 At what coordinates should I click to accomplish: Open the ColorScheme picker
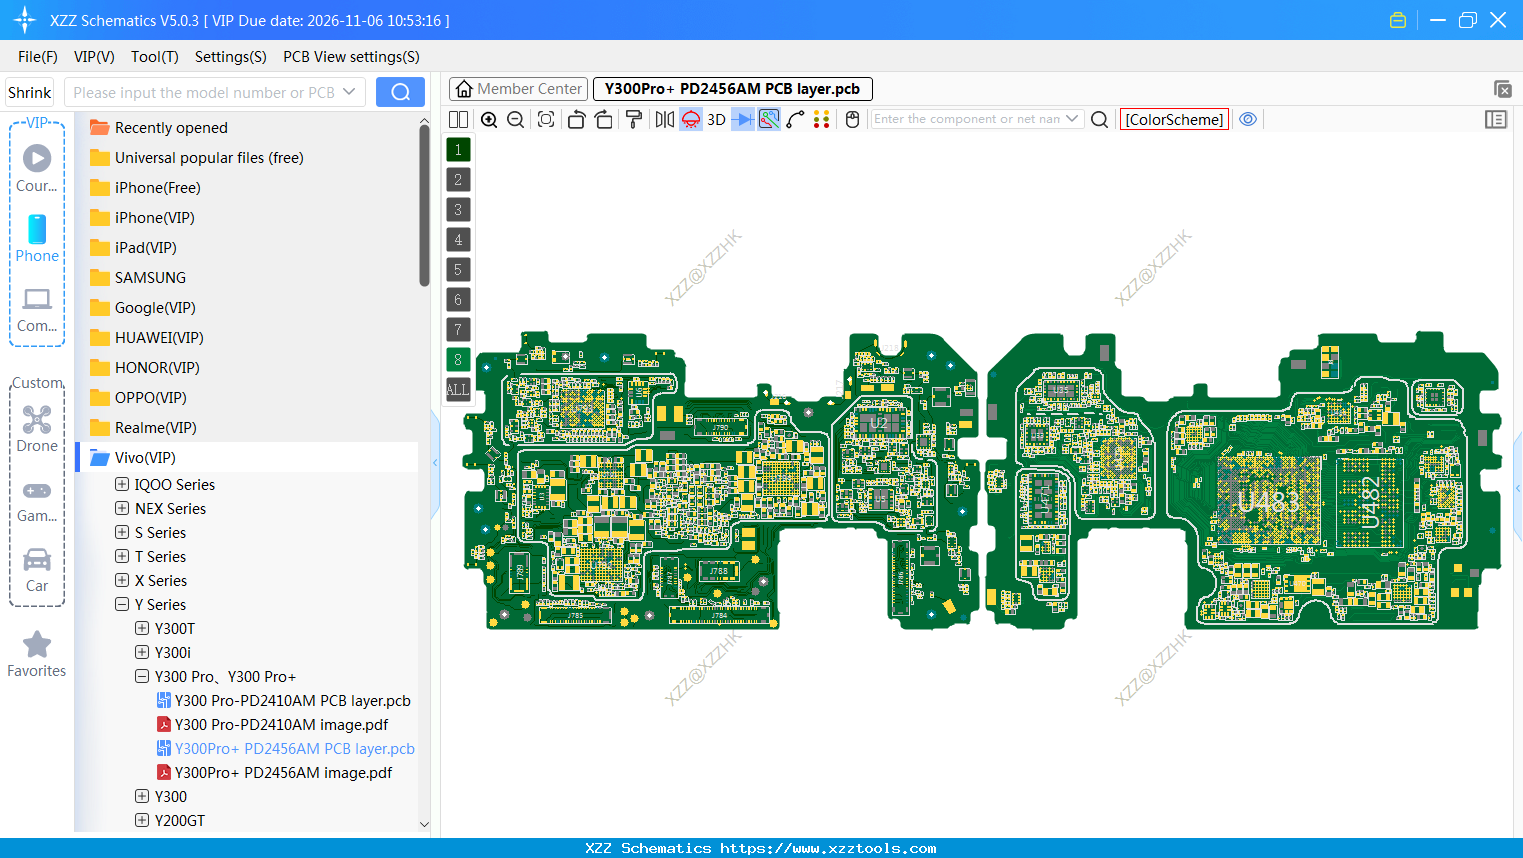point(1174,118)
